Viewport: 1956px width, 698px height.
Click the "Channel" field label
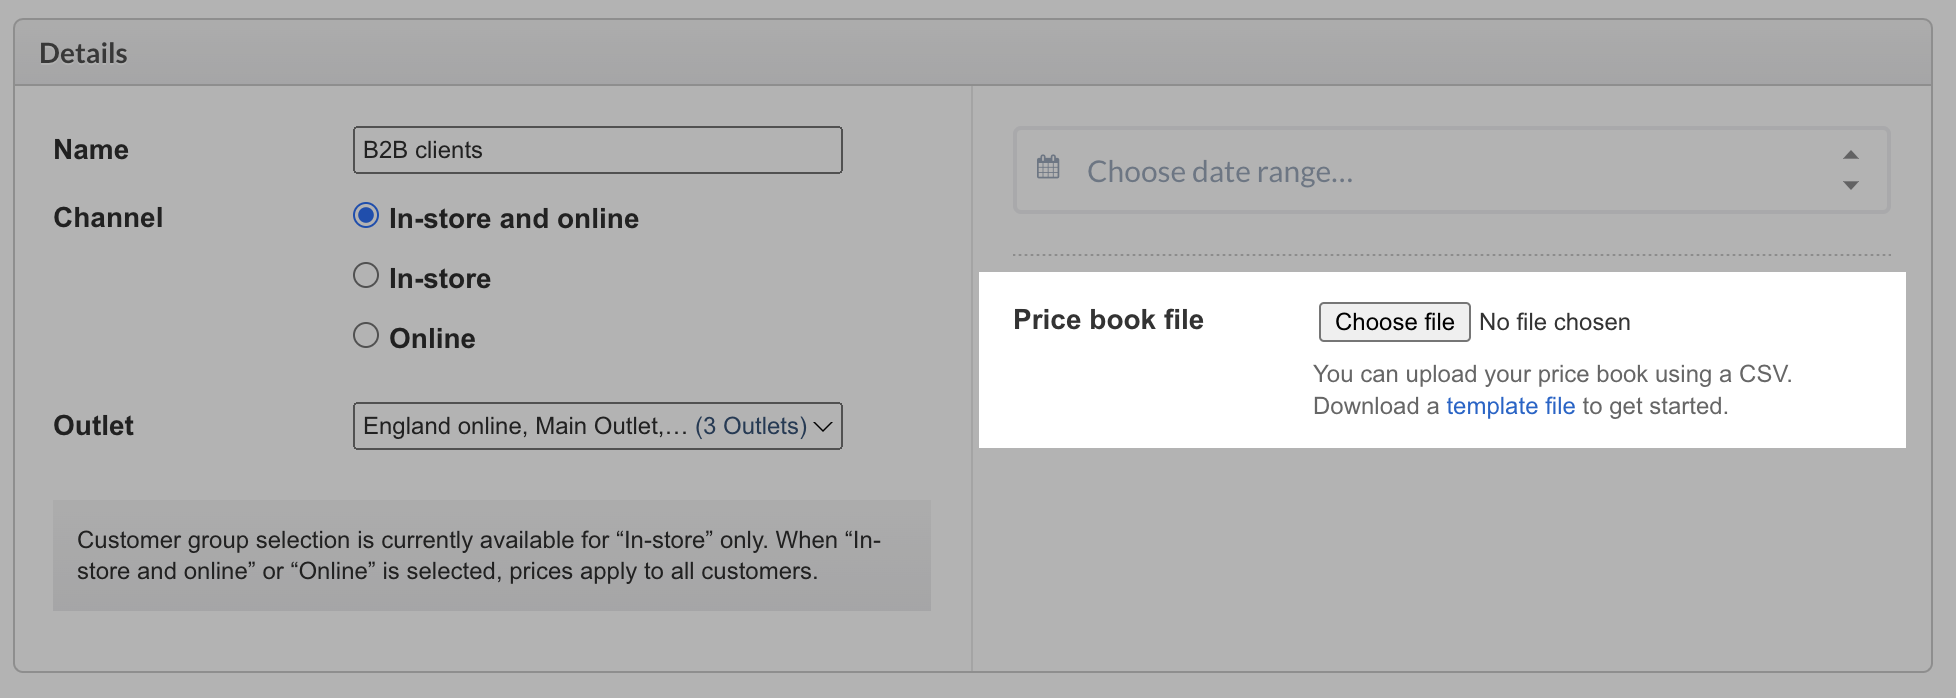click(108, 218)
